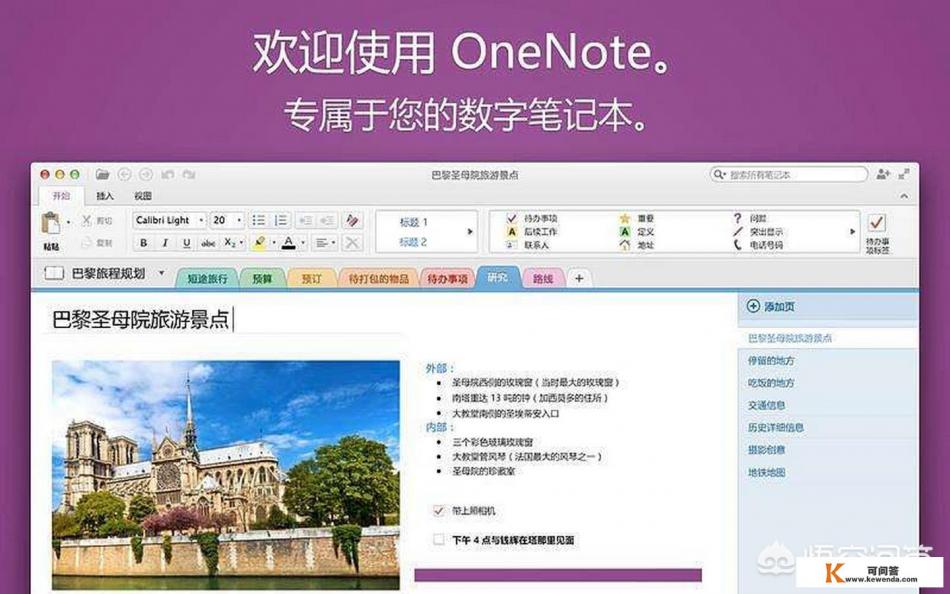Apply the 标题 1 heading style
The image size is (950, 594).
(x=414, y=222)
